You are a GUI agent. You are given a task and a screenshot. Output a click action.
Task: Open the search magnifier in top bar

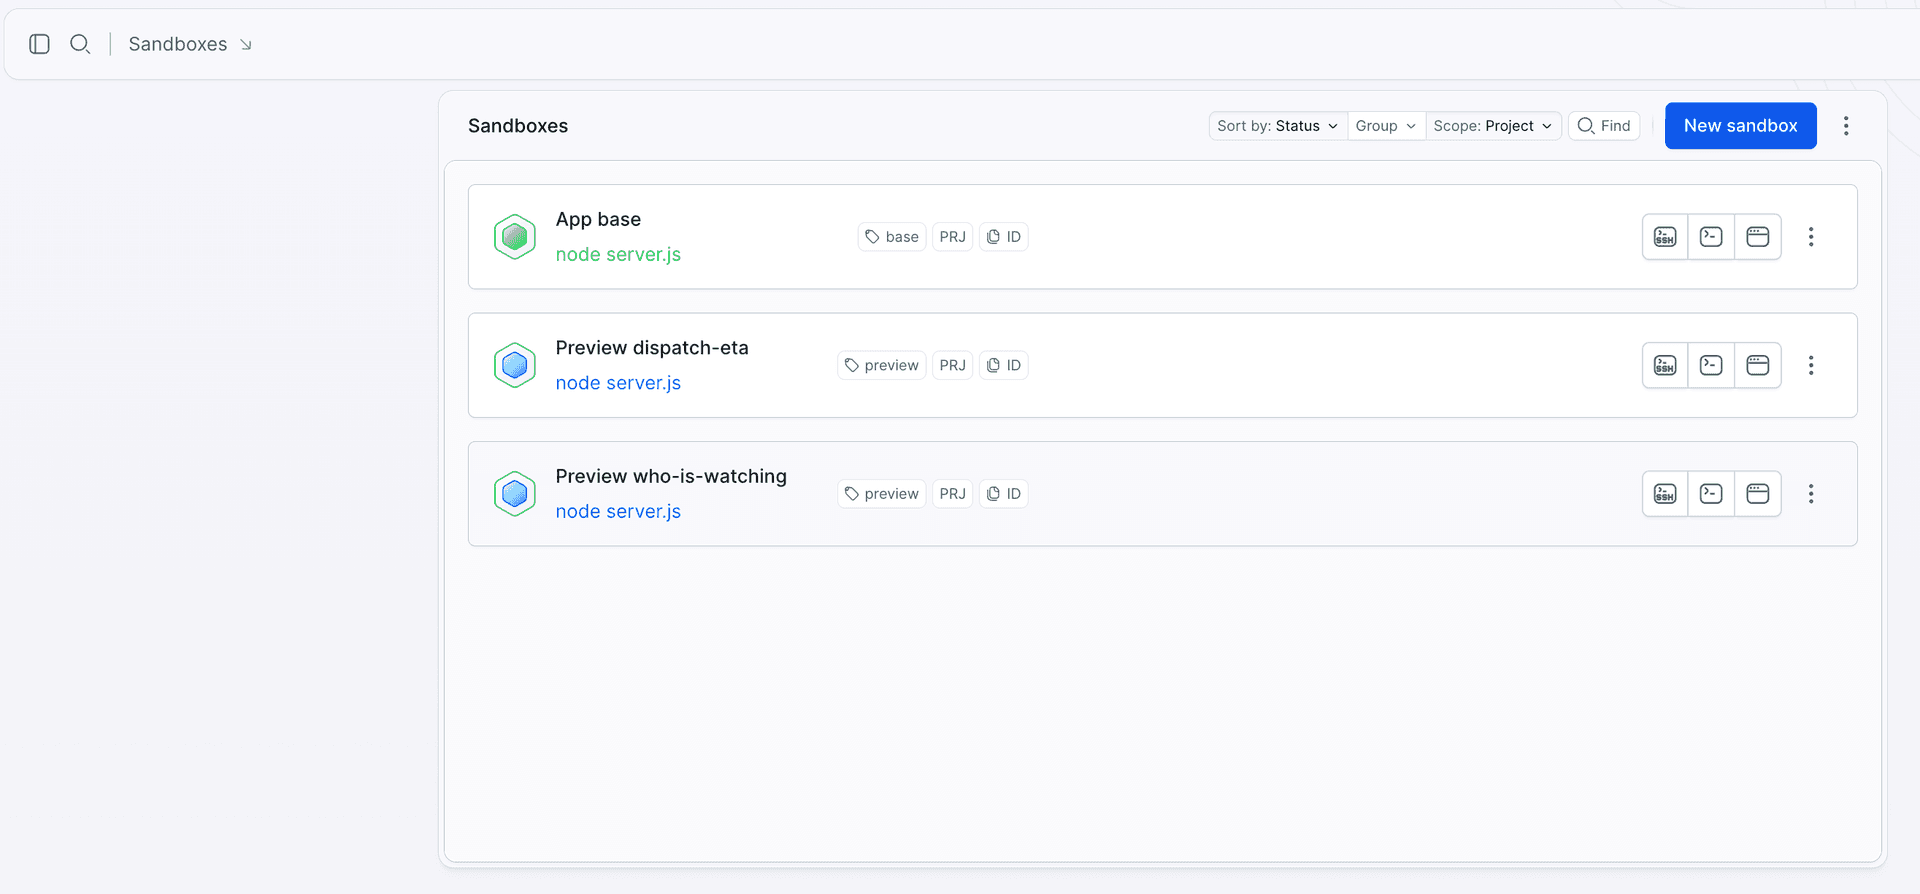80,44
